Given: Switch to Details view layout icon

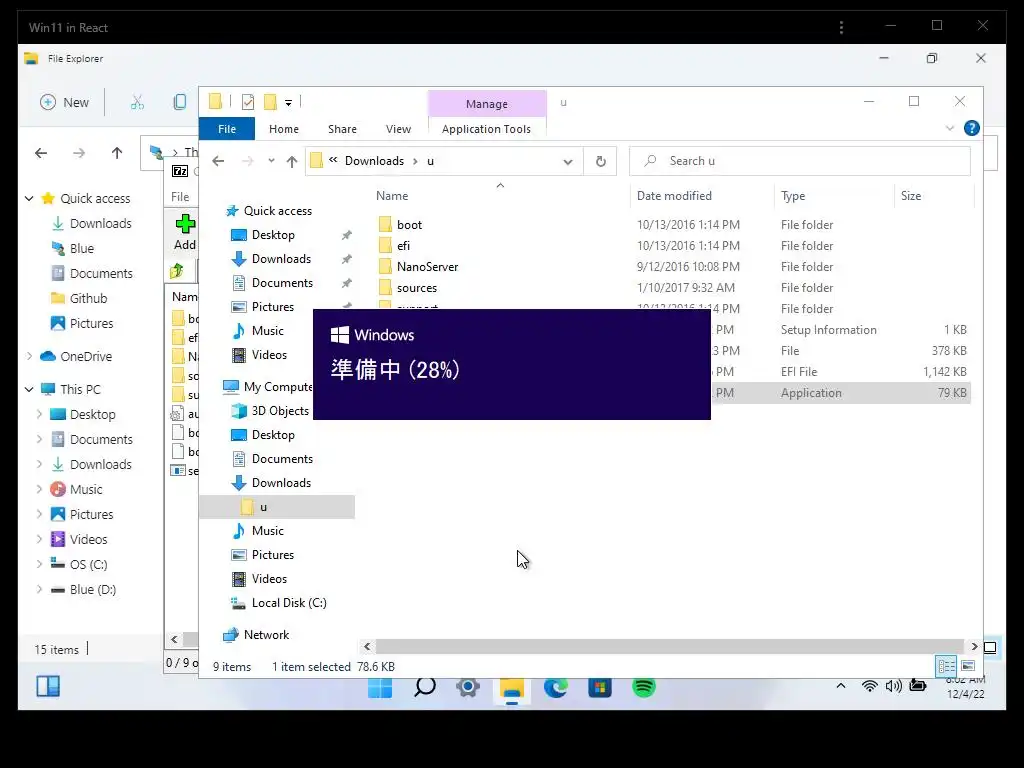Looking at the screenshot, I should click(946, 665).
